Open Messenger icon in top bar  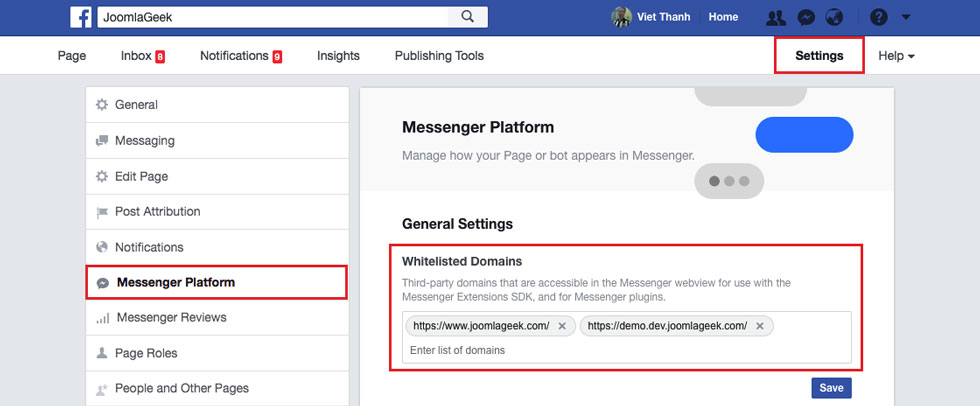click(x=806, y=18)
